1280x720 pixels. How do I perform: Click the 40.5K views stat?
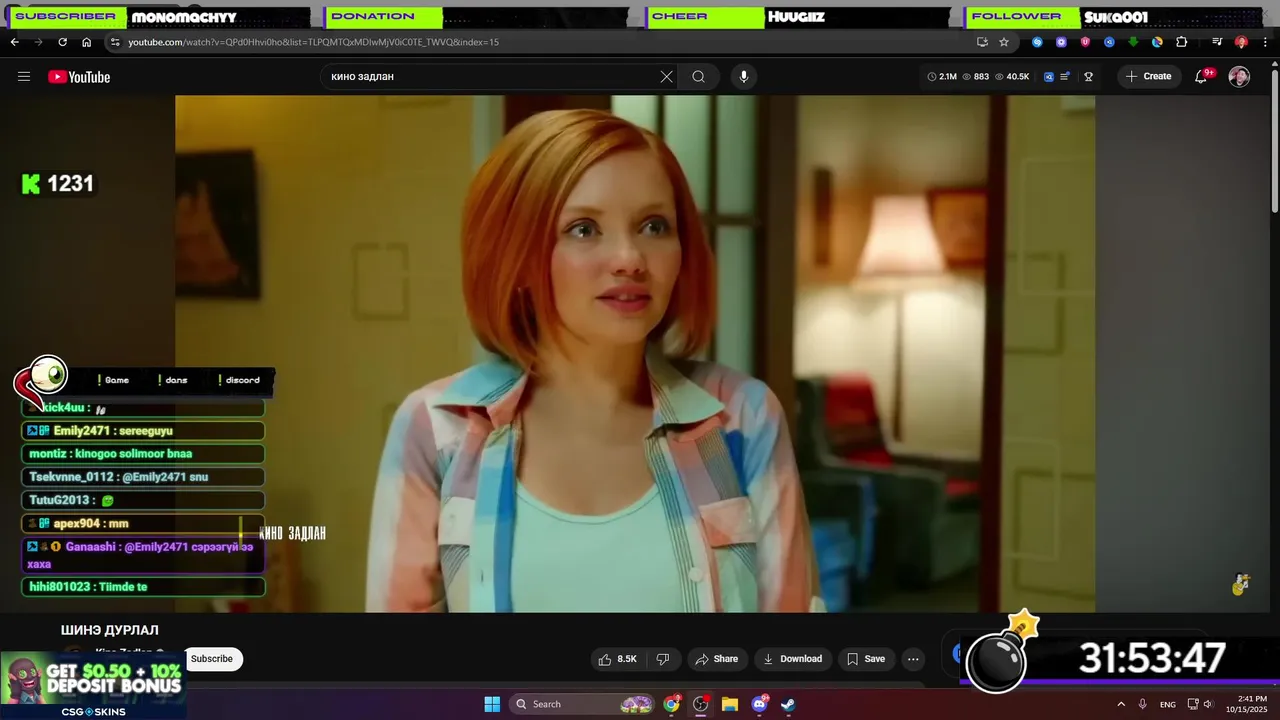click(1011, 77)
